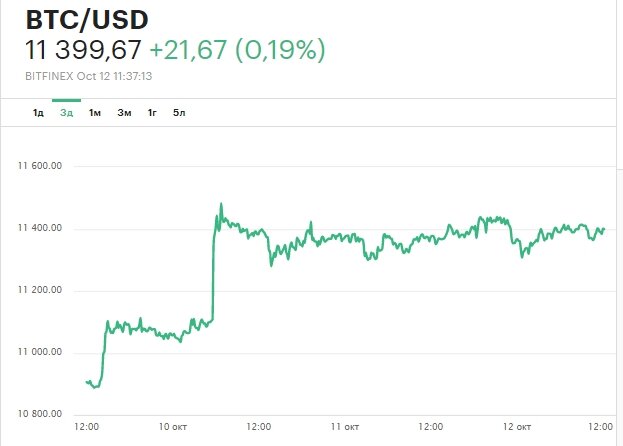Select the 1д time range tab

pyautogui.click(x=38, y=112)
